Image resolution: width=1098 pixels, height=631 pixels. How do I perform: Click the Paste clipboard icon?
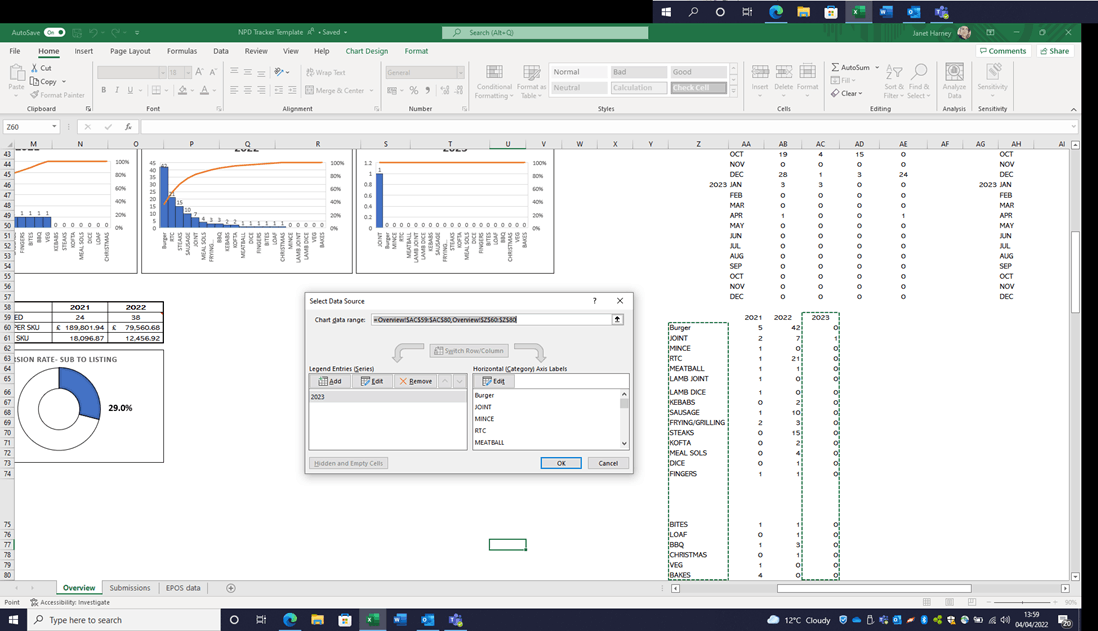click(16, 73)
